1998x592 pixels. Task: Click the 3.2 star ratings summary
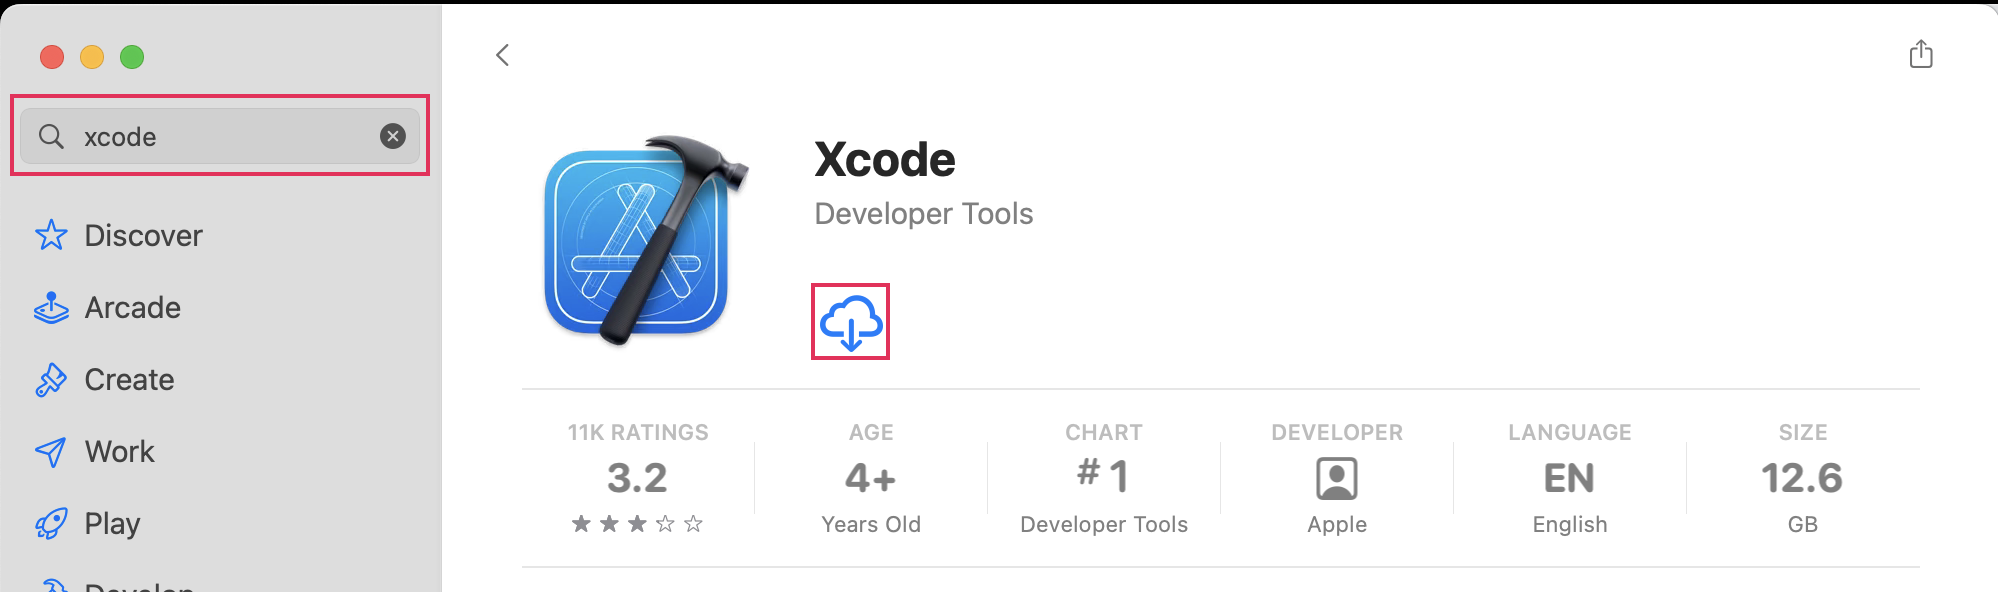(x=637, y=479)
